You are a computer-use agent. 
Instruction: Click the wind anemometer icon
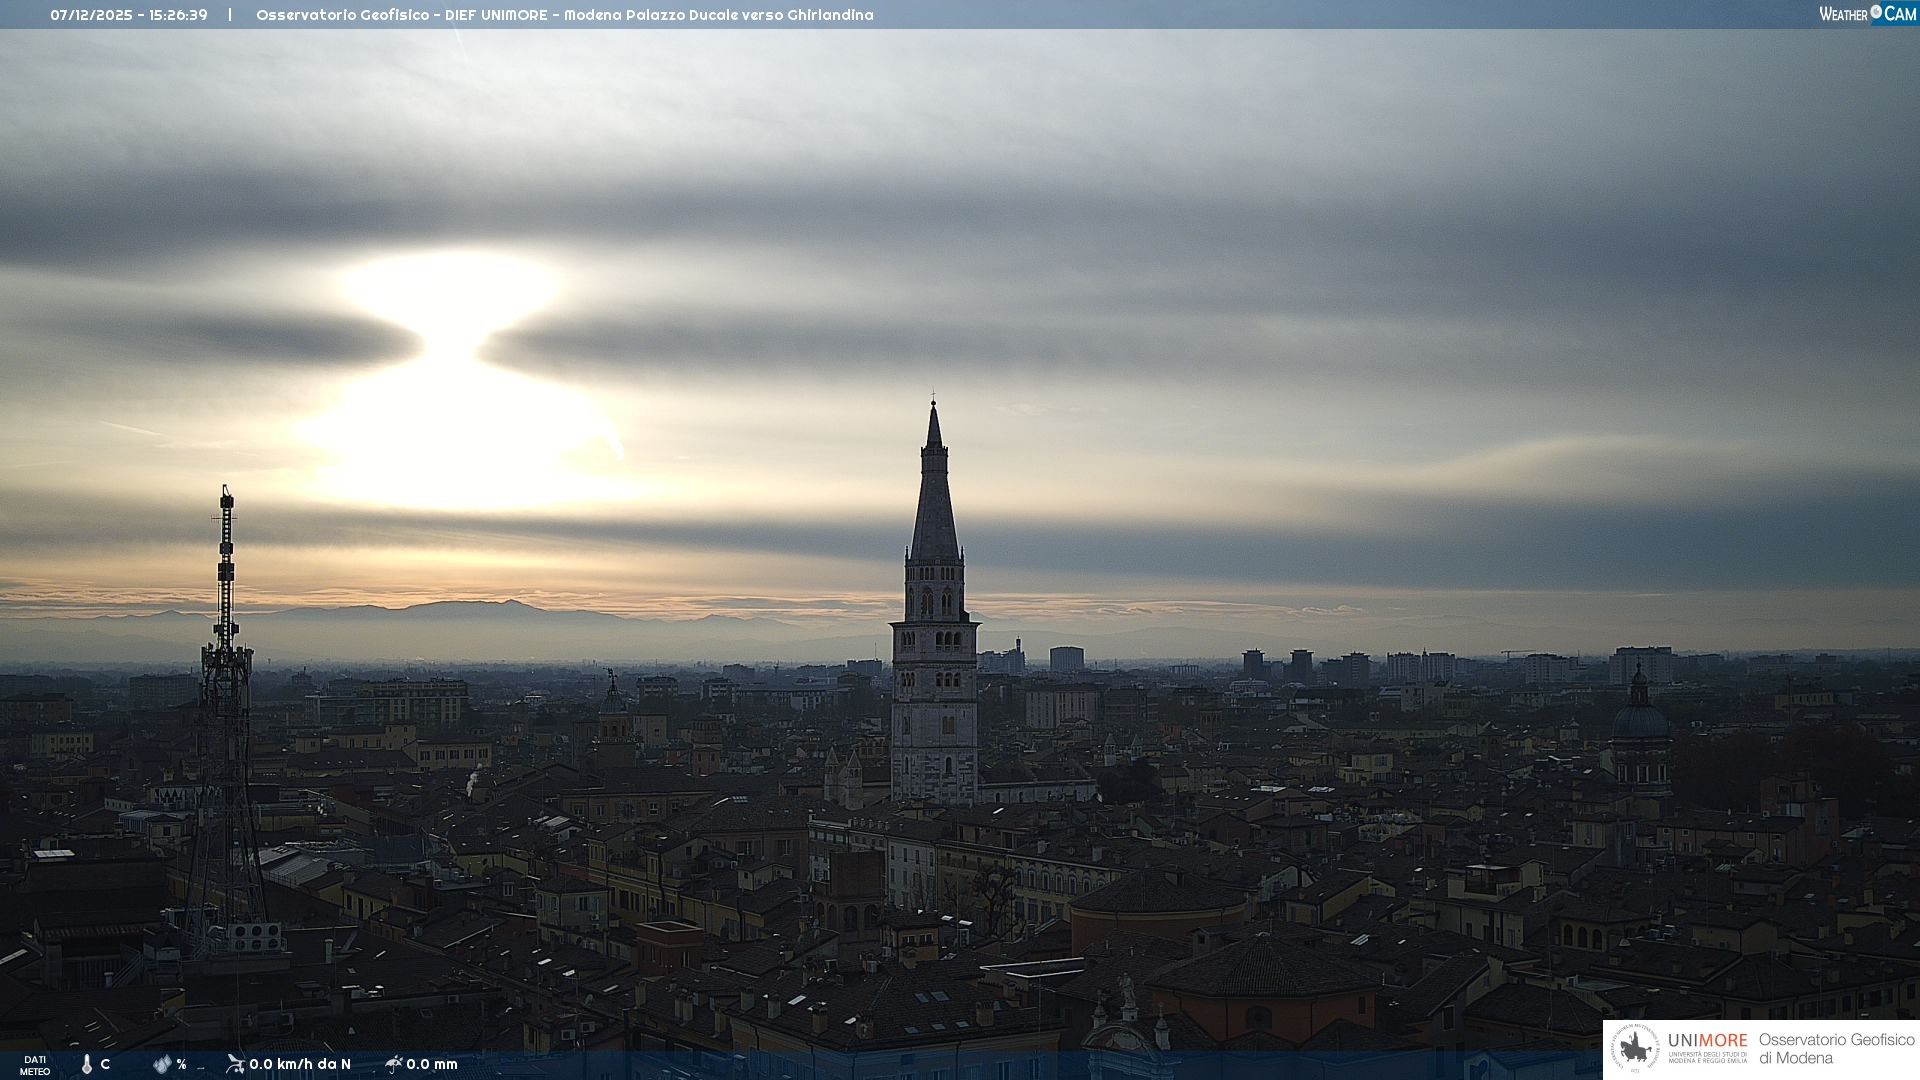(235, 1064)
